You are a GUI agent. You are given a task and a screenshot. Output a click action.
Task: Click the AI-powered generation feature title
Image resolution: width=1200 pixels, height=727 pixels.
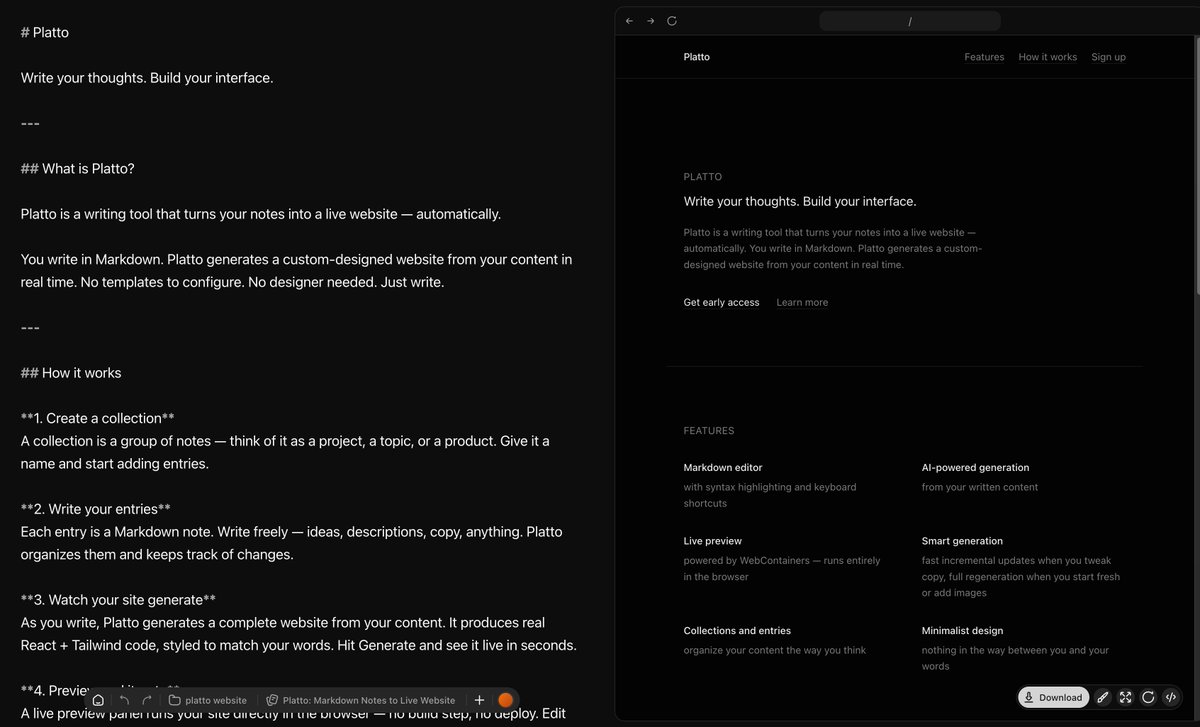click(x=975, y=467)
